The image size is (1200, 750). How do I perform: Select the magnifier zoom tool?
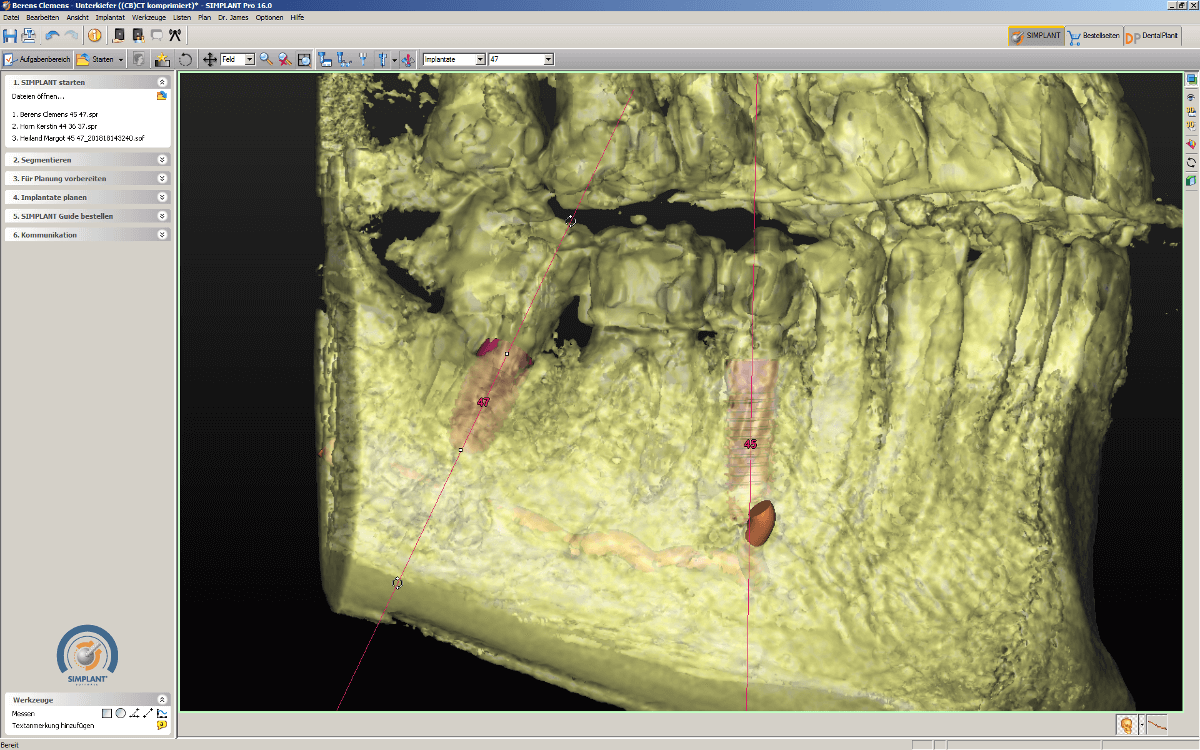(266, 60)
